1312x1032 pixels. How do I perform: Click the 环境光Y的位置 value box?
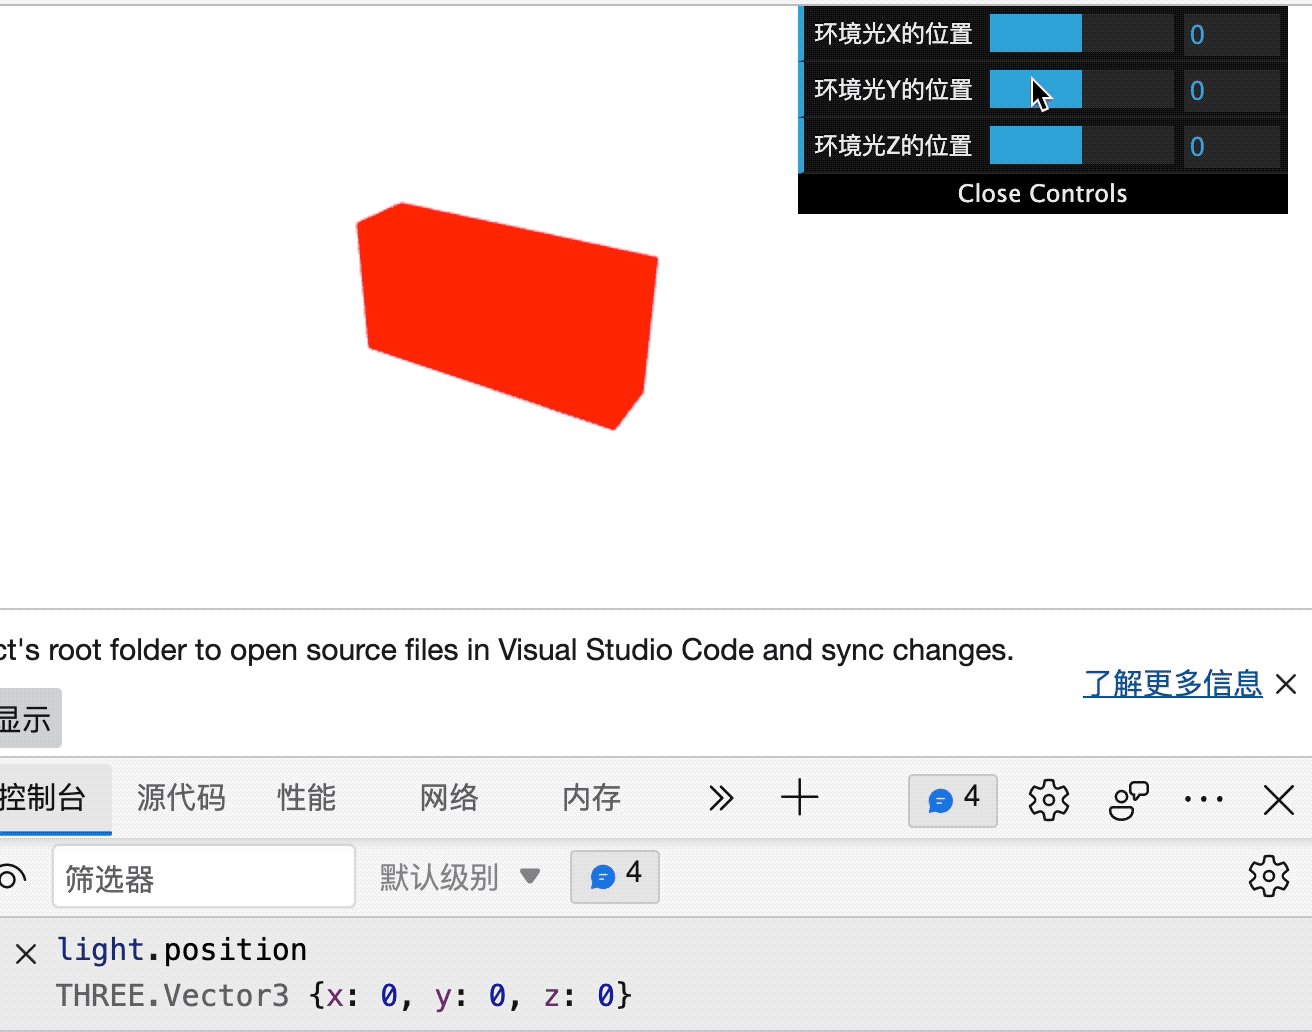[1232, 90]
